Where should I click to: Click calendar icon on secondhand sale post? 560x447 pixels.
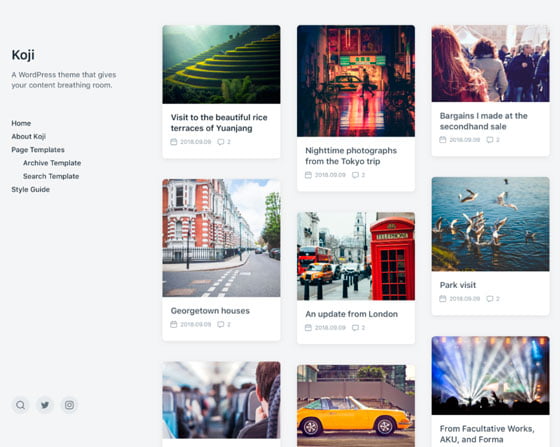coord(443,140)
